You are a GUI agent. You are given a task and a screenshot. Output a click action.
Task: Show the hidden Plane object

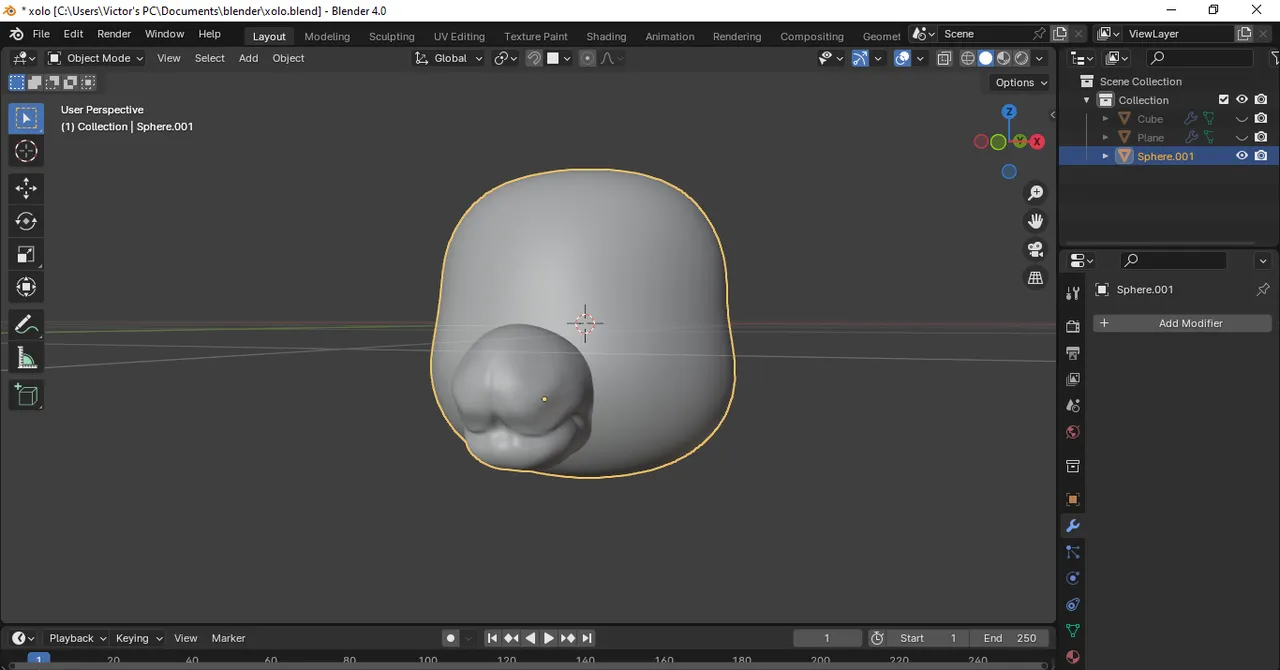1242,138
